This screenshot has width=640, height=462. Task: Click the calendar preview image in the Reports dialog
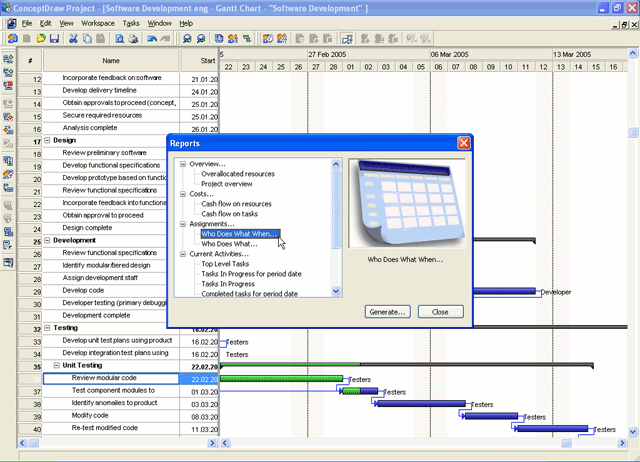pyautogui.click(x=407, y=203)
